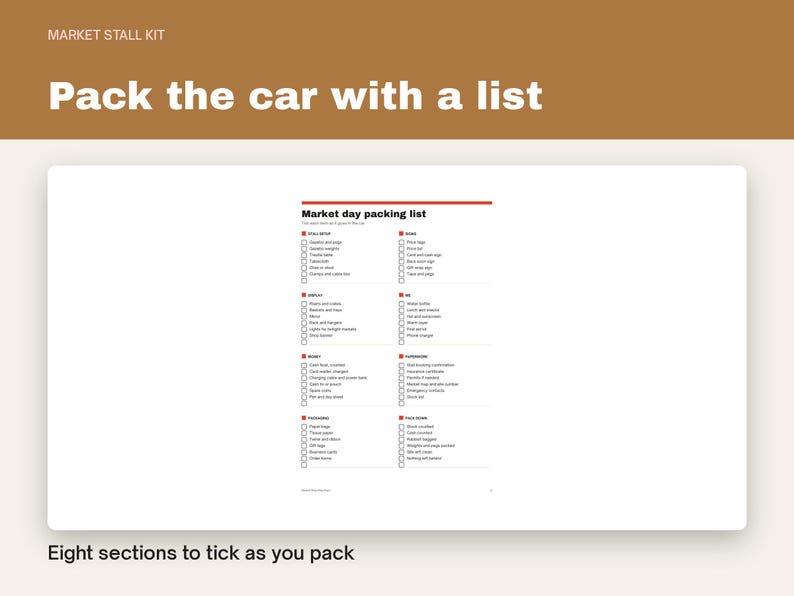This screenshot has width=794, height=596.
Task: Tick the Order forms checkbox
Action: pos(304,458)
